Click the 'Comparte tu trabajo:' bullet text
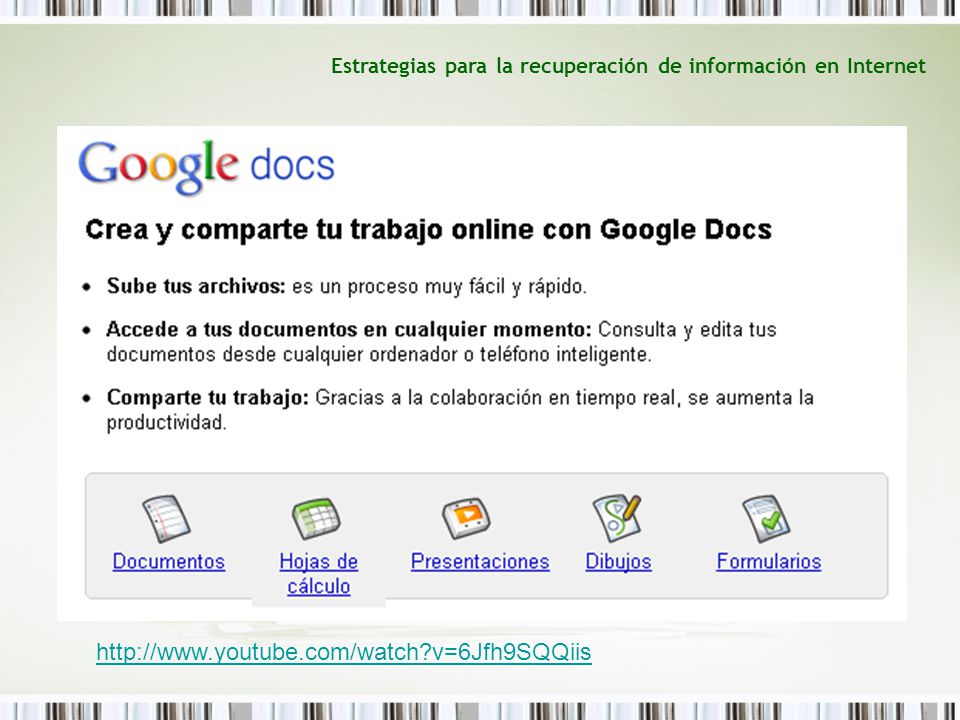 pos(208,398)
